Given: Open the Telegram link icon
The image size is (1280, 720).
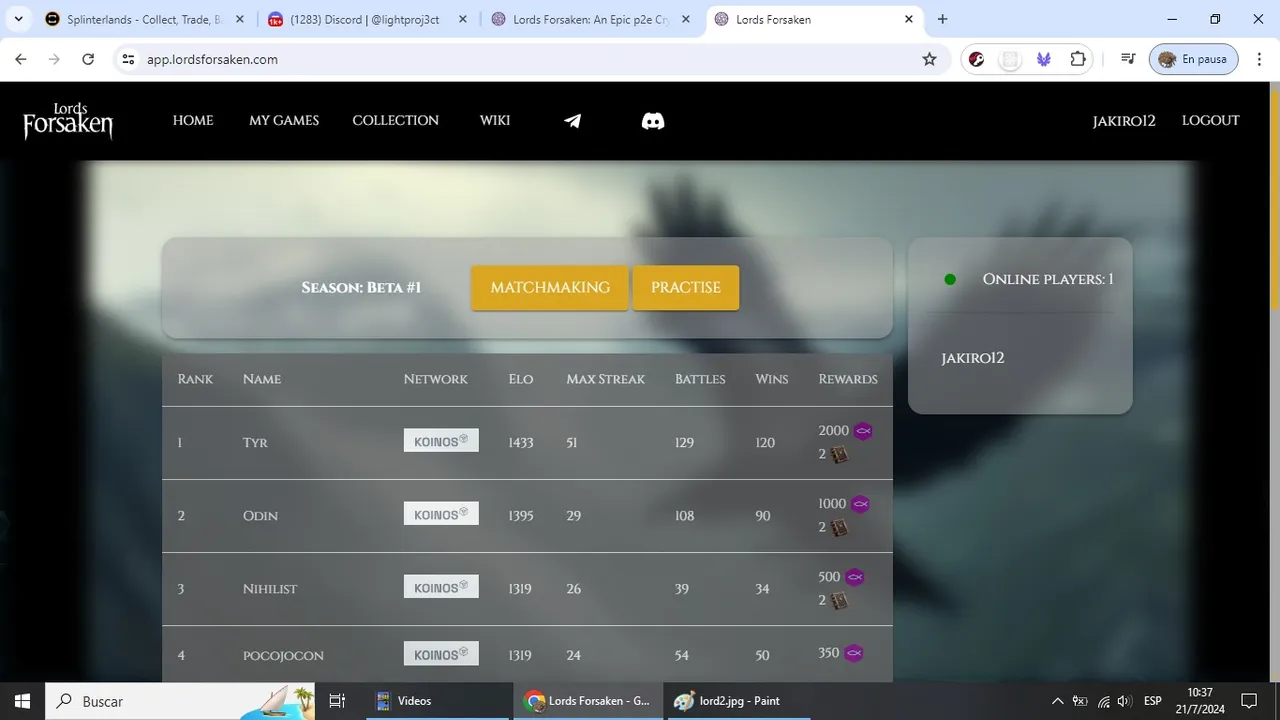Looking at the screenshot, I should tap(572, 121).
